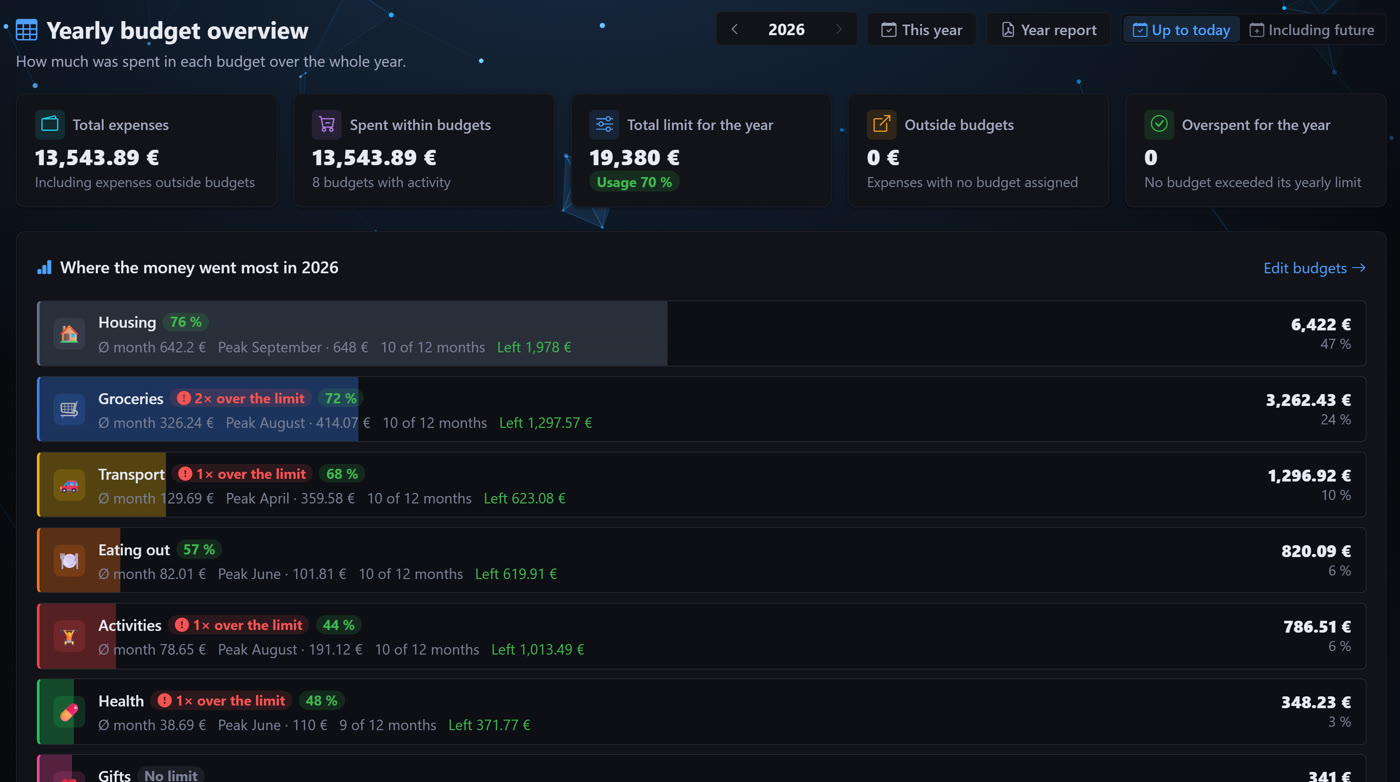Click the bar chart icon beside section title

tap(44, 267)
